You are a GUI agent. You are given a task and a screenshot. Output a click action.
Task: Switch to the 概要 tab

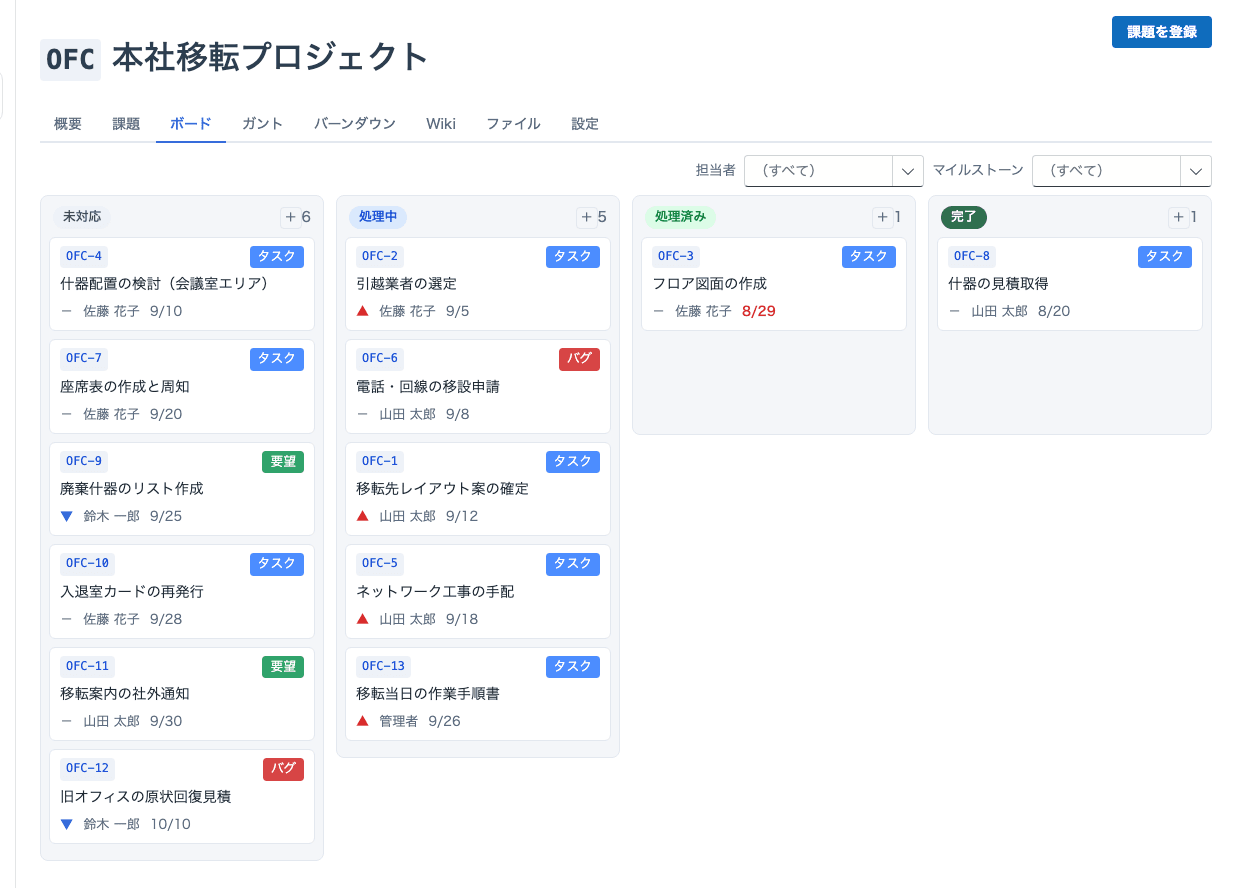pyautogui.click(x=68, y=124)
